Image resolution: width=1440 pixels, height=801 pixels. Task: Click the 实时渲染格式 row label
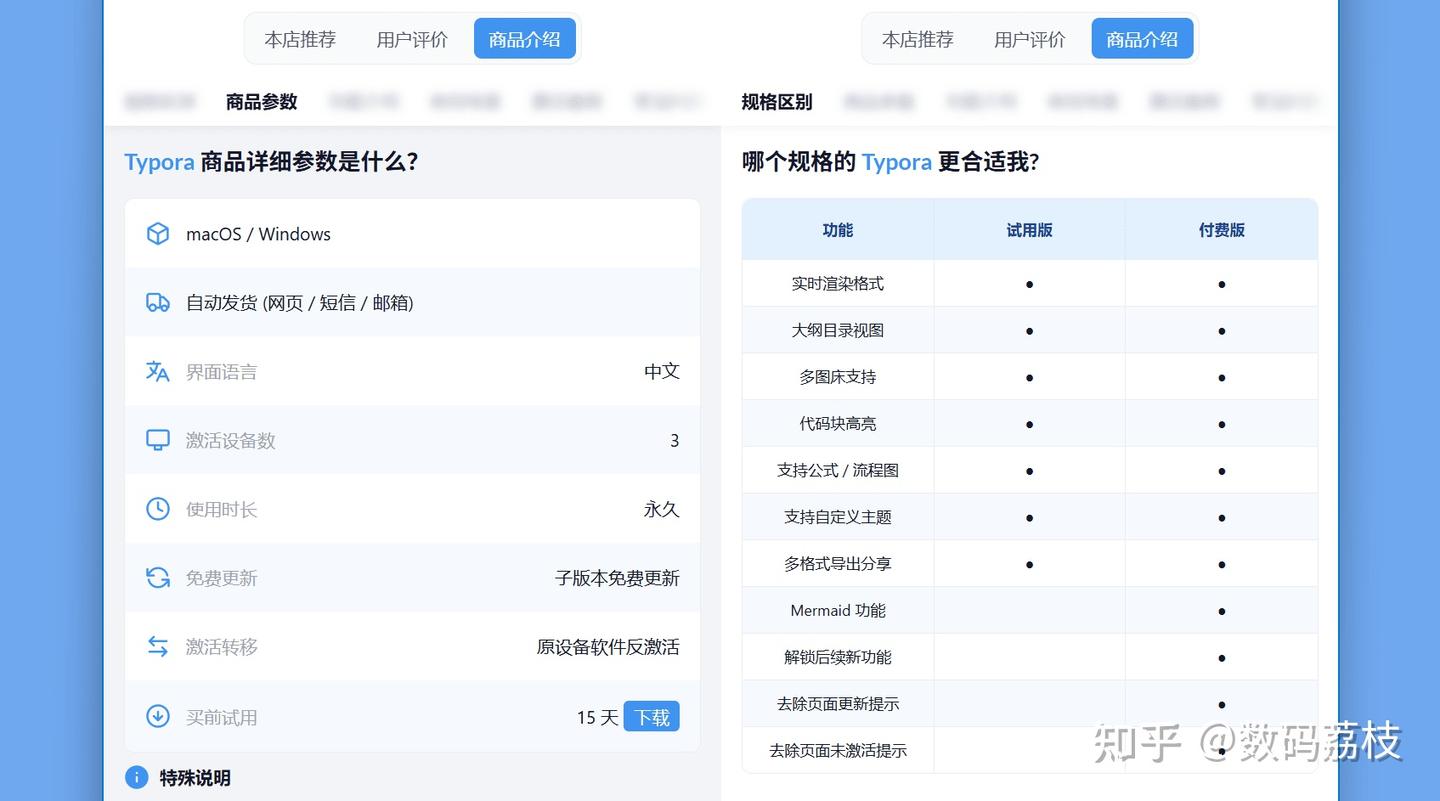[x=838, y=284]
